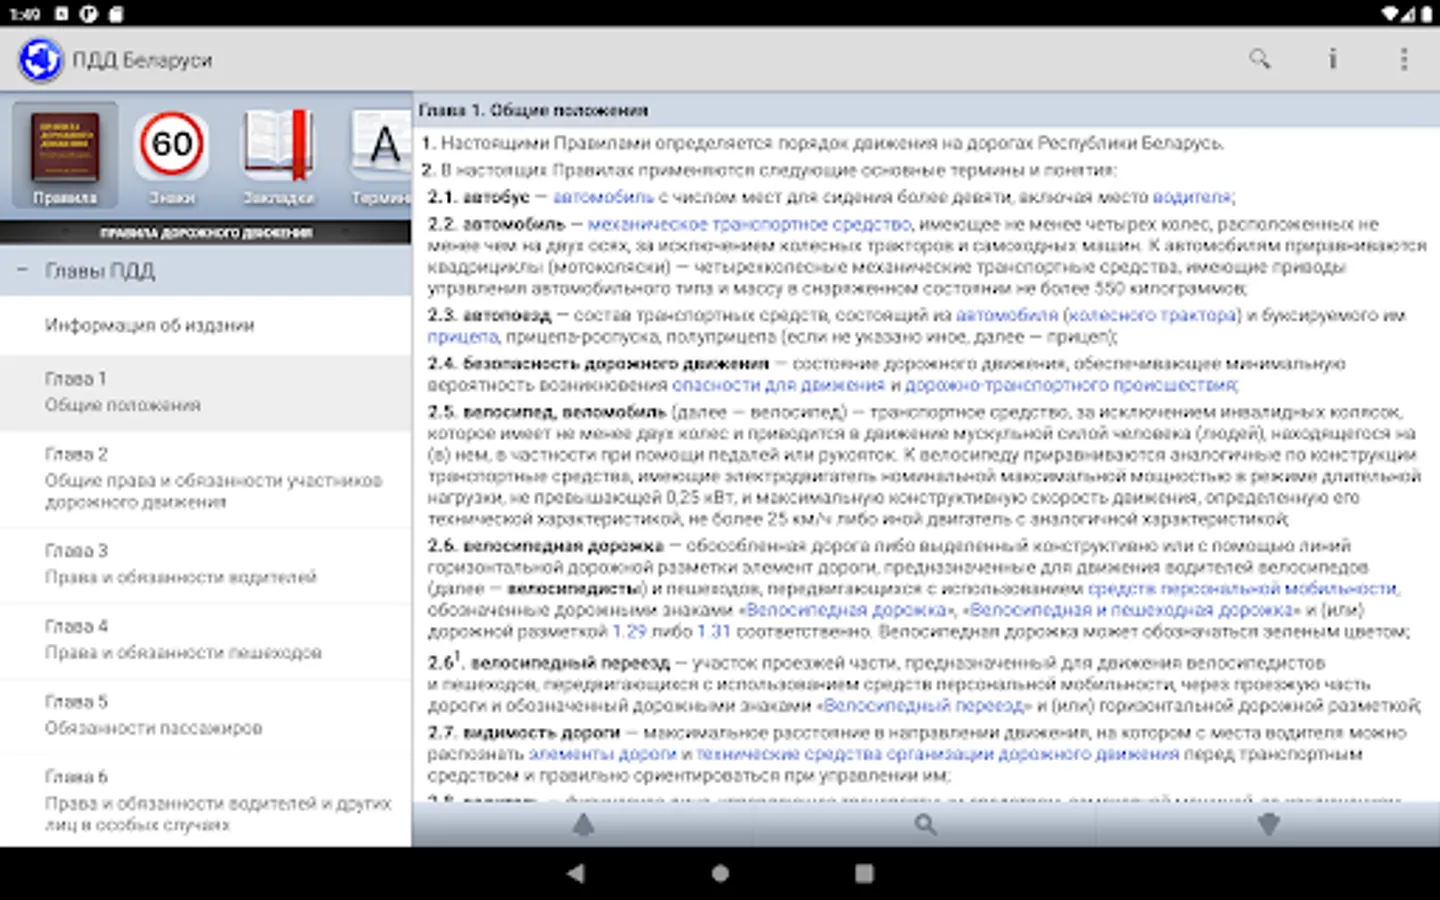The image size is (1440, 900).
Task: Follow the опасности для движения link
Action: point(778,385)
